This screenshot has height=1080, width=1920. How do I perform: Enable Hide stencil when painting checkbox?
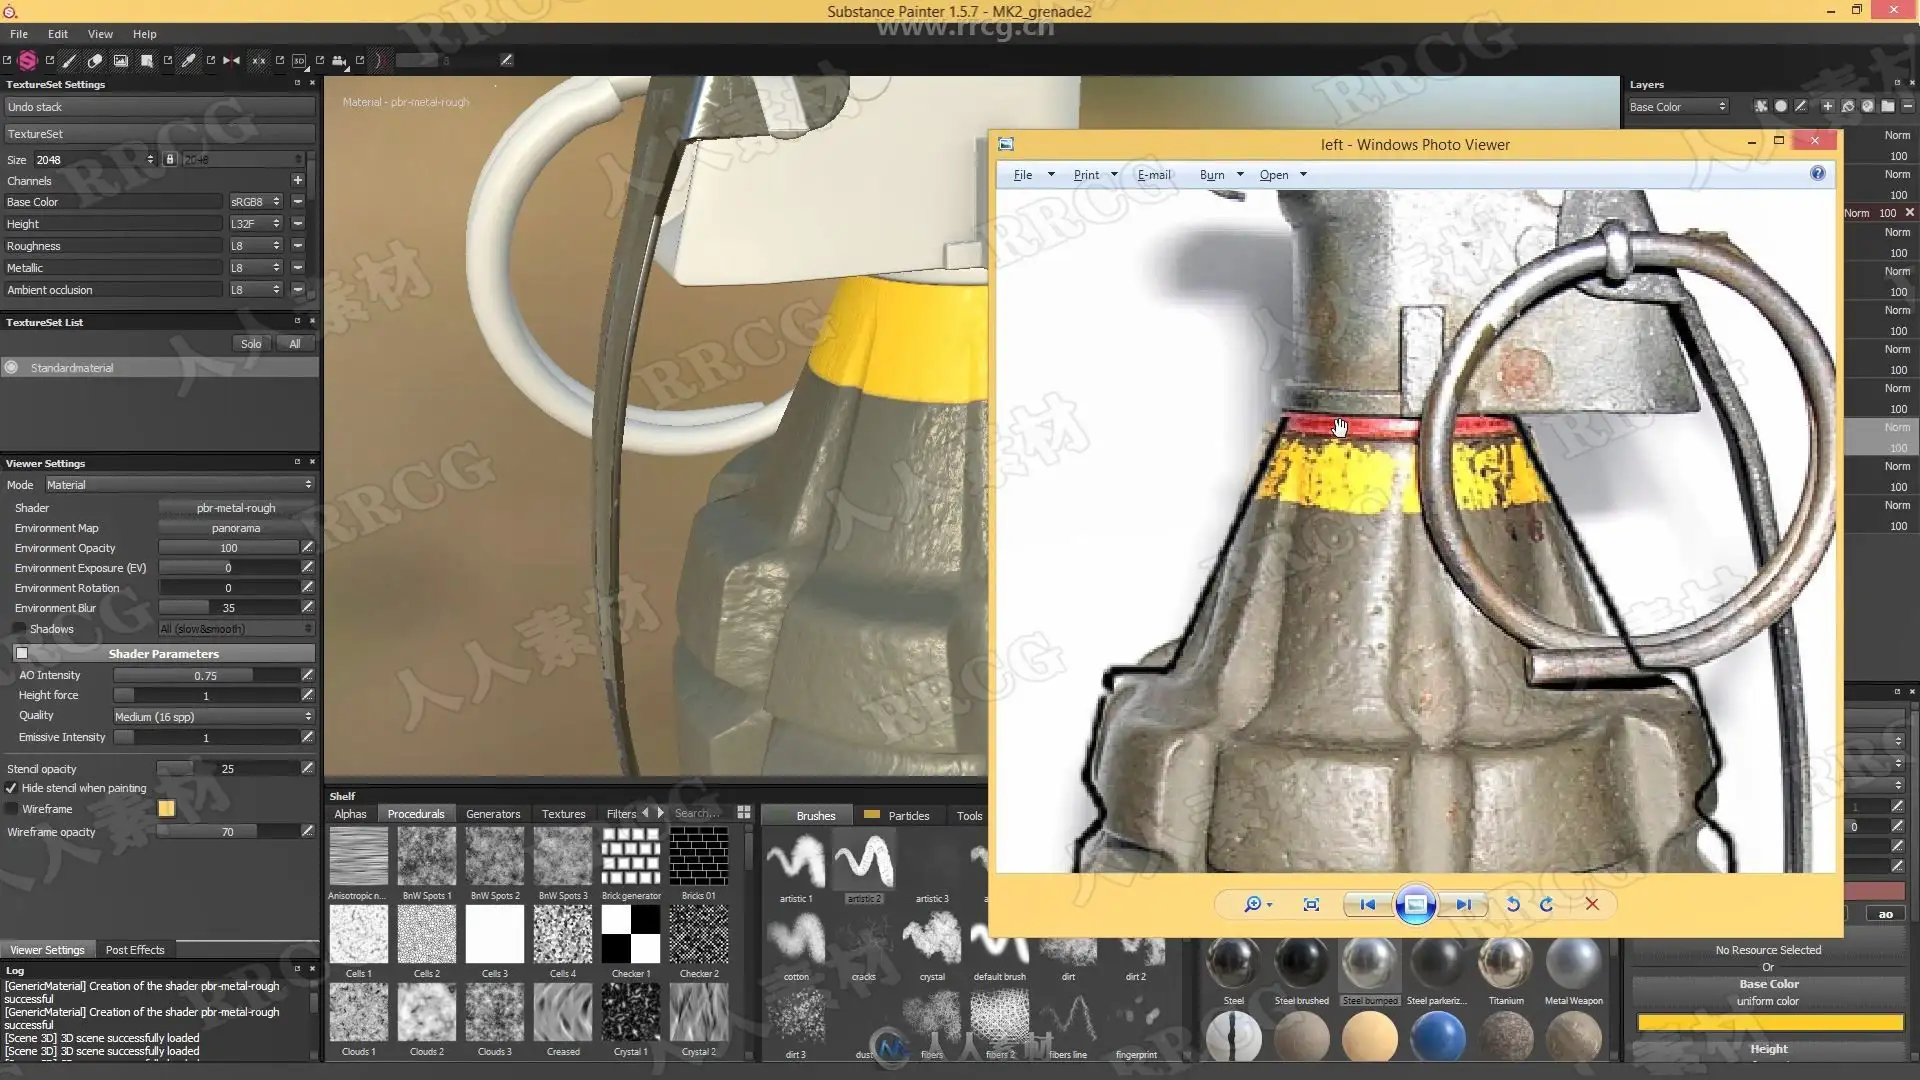coord(12,788)
